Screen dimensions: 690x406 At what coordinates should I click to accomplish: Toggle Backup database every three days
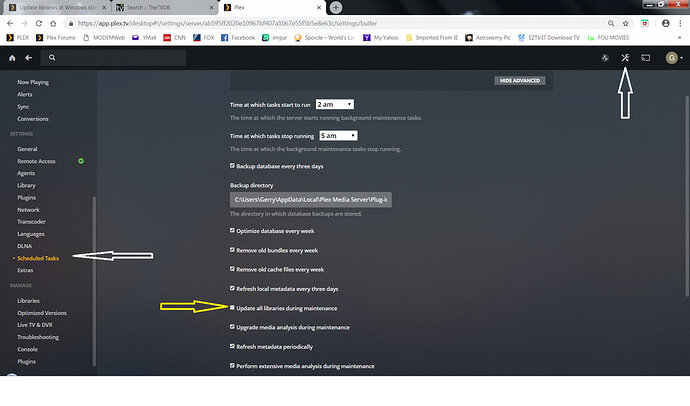tap(232, 165)
